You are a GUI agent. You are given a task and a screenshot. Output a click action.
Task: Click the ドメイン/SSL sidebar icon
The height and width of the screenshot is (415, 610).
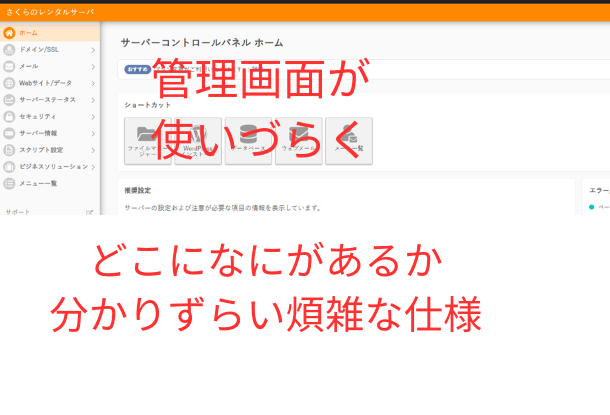pyautogui.click(x=9, y=50)
